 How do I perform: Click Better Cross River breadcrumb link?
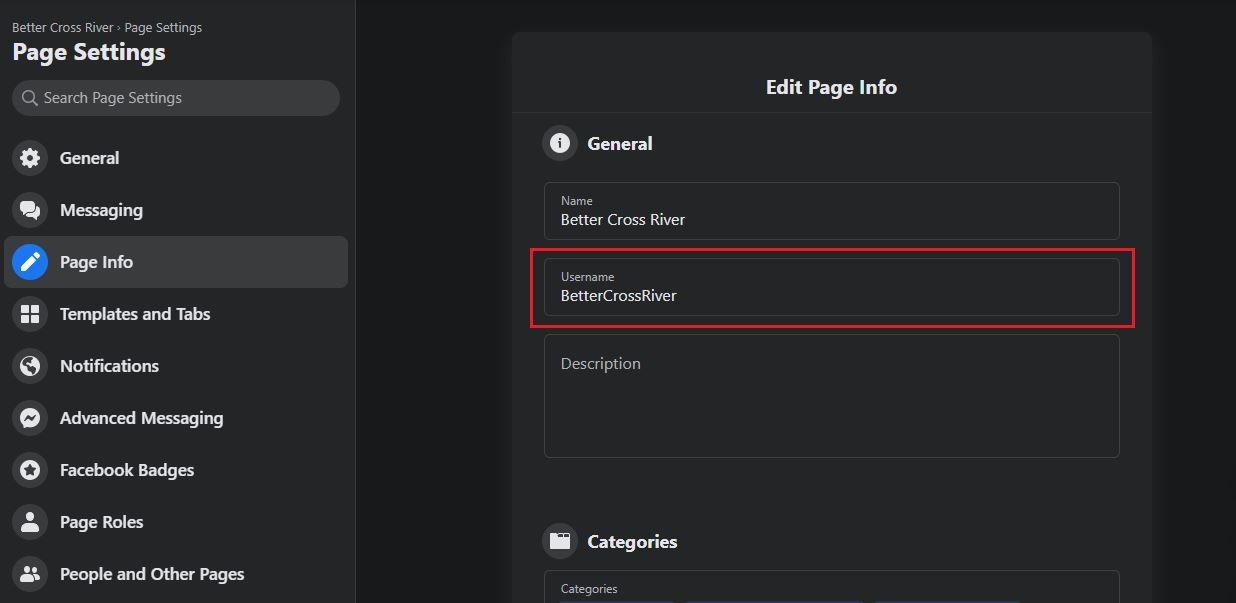pyautogui.click(x=62, y=27)
